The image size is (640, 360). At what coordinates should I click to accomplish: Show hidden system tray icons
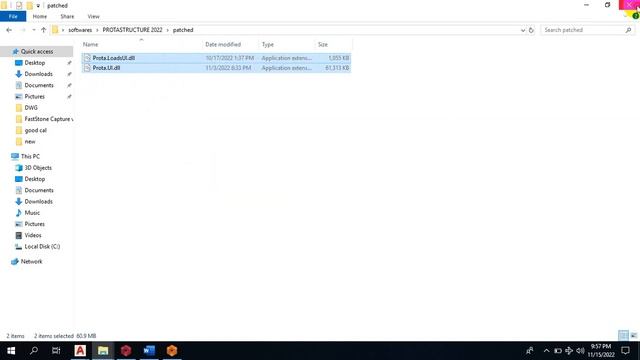pos(547,351)
